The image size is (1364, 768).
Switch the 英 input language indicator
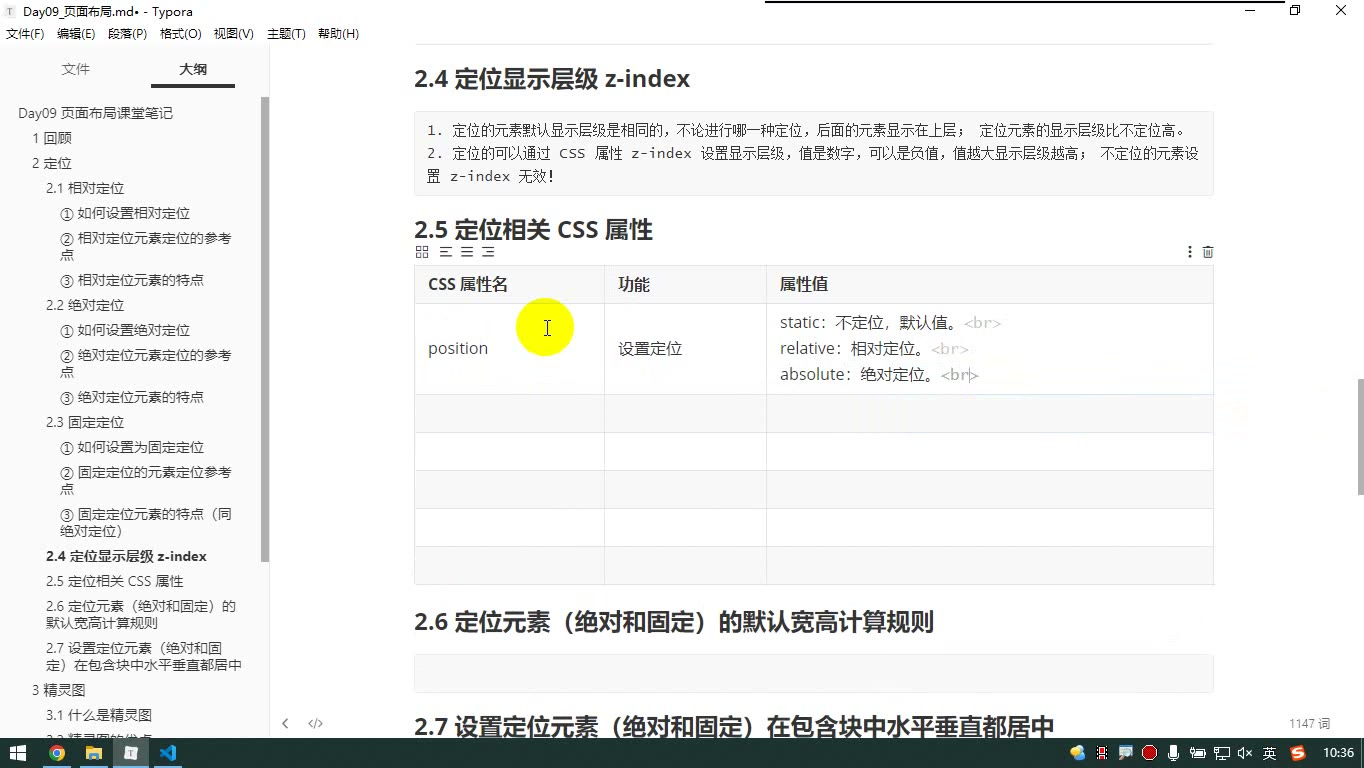coord(1270,753)
